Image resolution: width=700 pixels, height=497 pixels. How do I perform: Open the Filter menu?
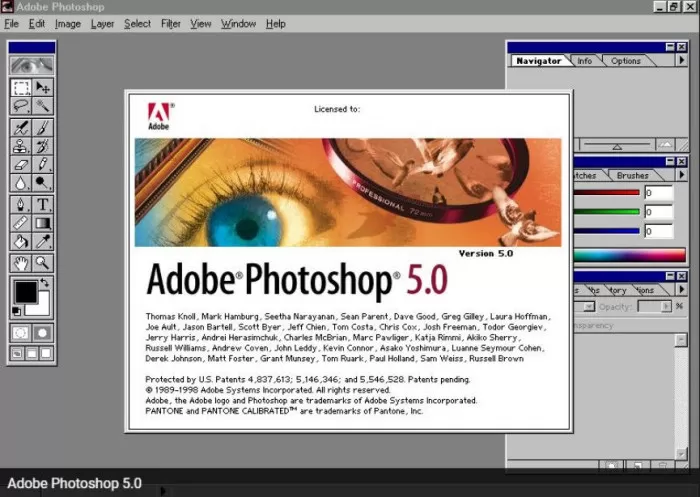tap(171, 24)
